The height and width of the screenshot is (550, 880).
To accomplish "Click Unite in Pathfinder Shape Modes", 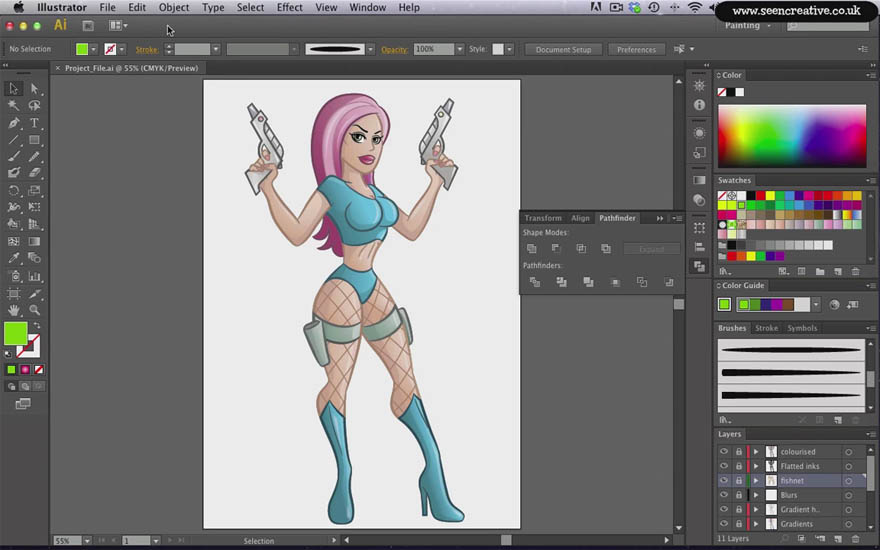I will pos(531,249).
